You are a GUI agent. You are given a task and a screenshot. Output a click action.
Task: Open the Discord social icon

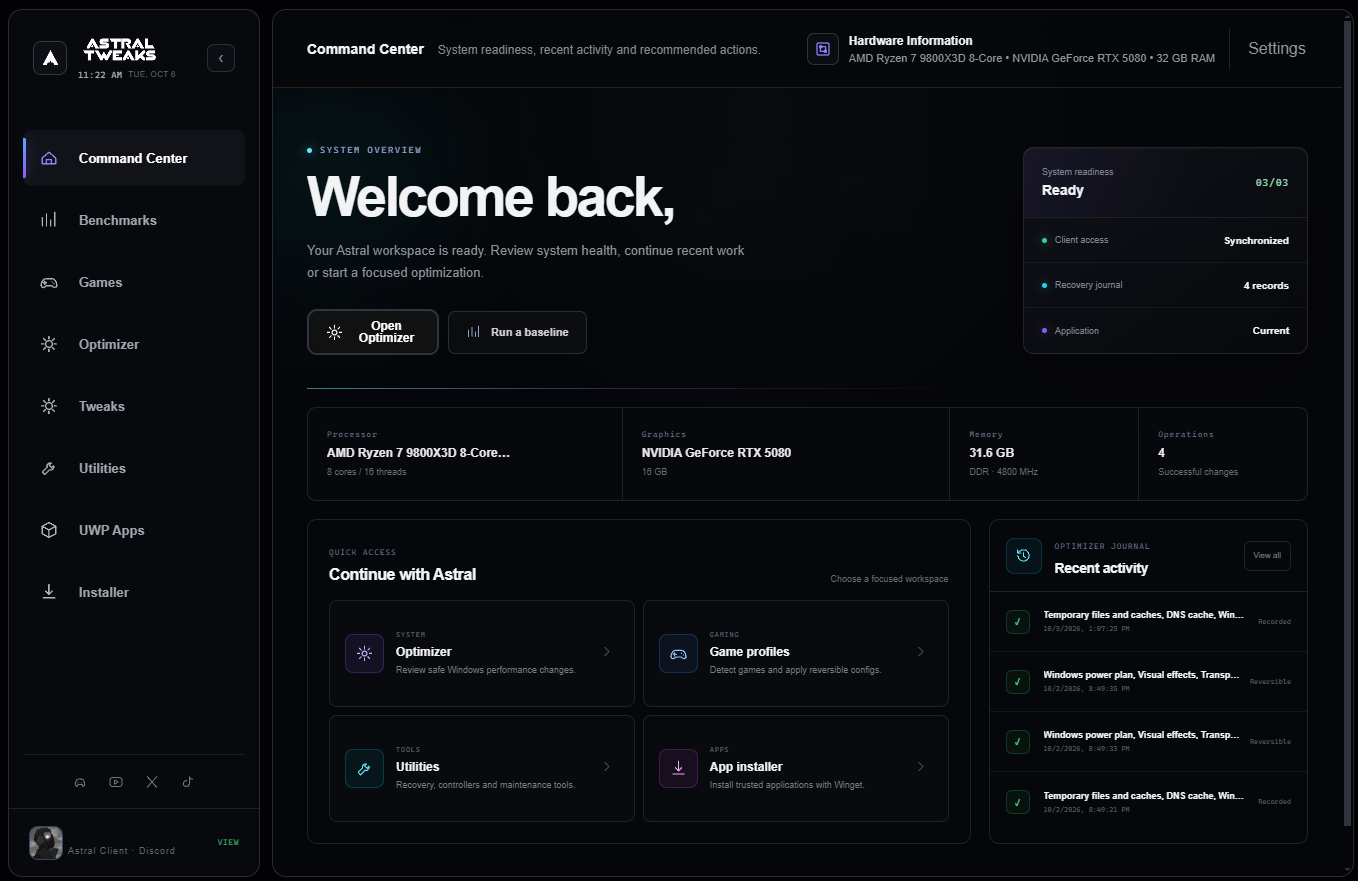[81, 782]
